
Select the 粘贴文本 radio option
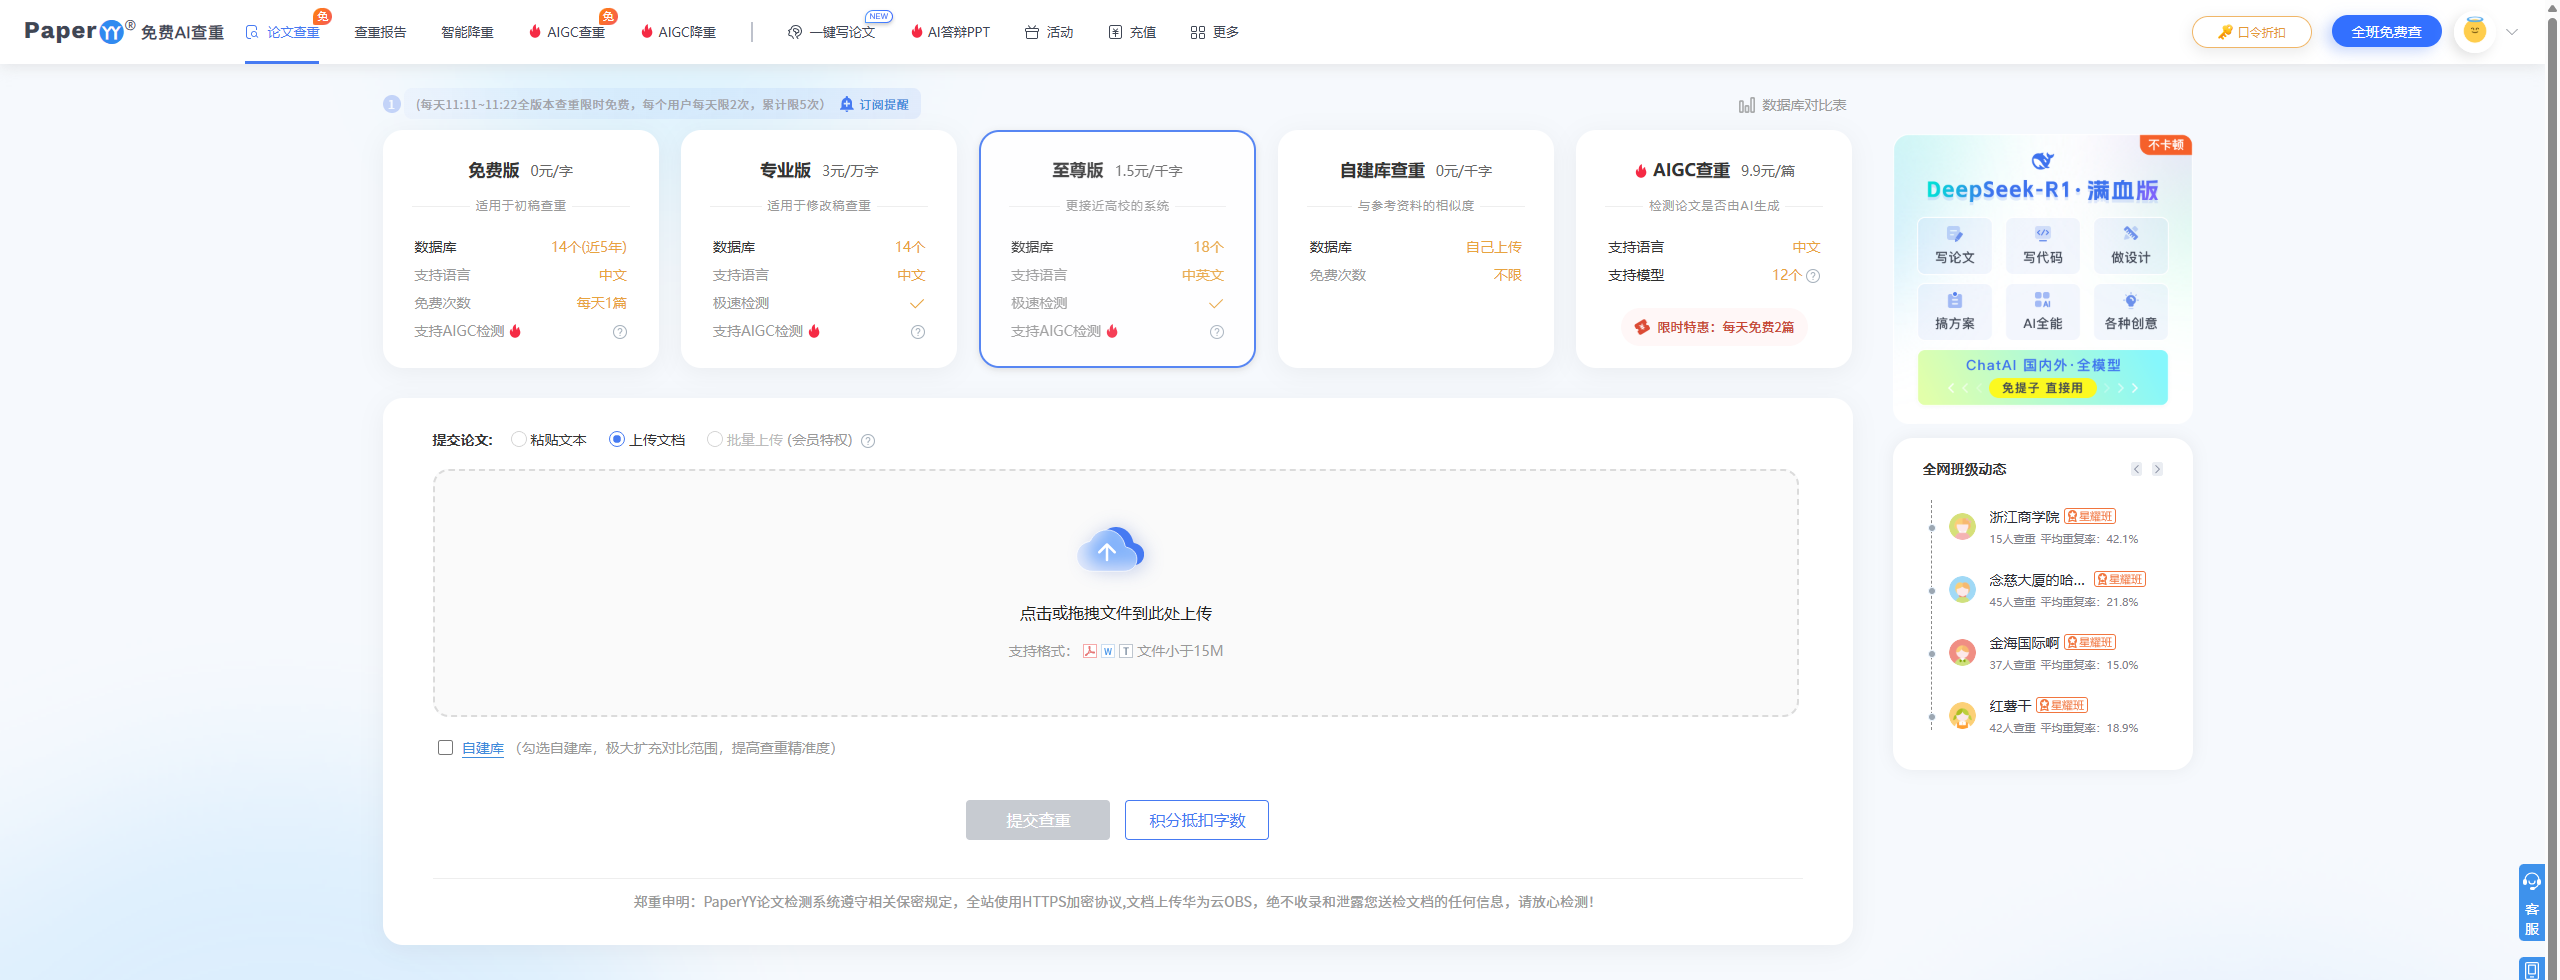(x=519, y=439)
